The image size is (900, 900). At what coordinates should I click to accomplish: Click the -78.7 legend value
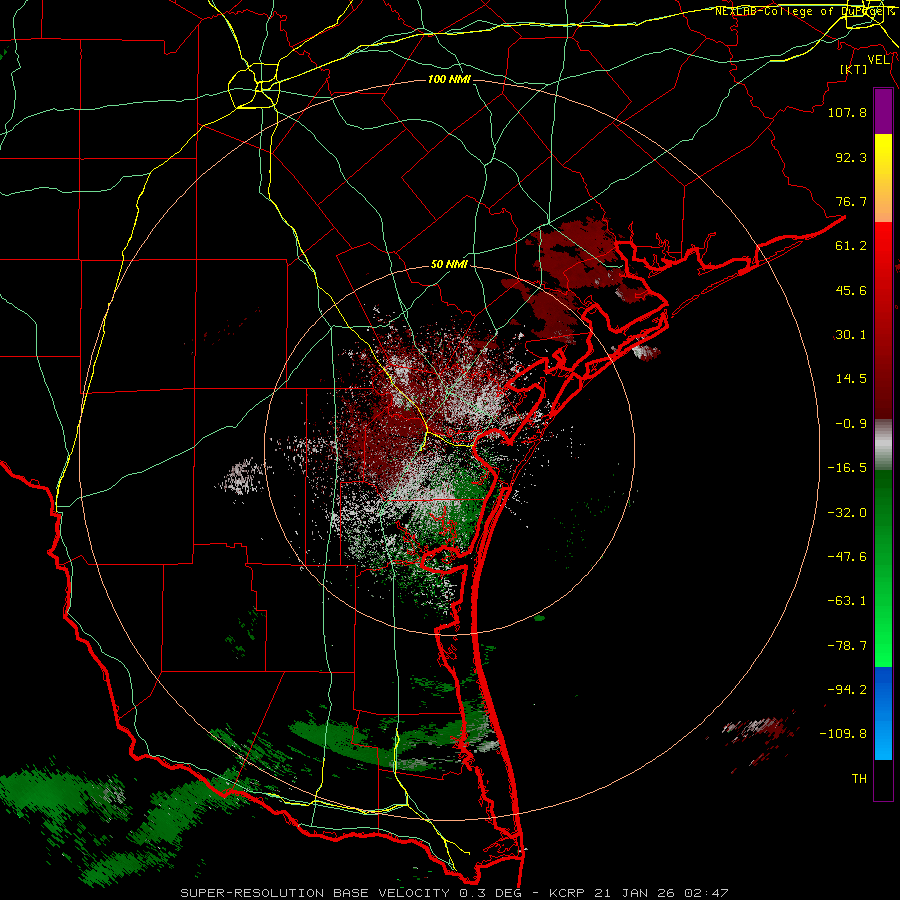point(847,646)
